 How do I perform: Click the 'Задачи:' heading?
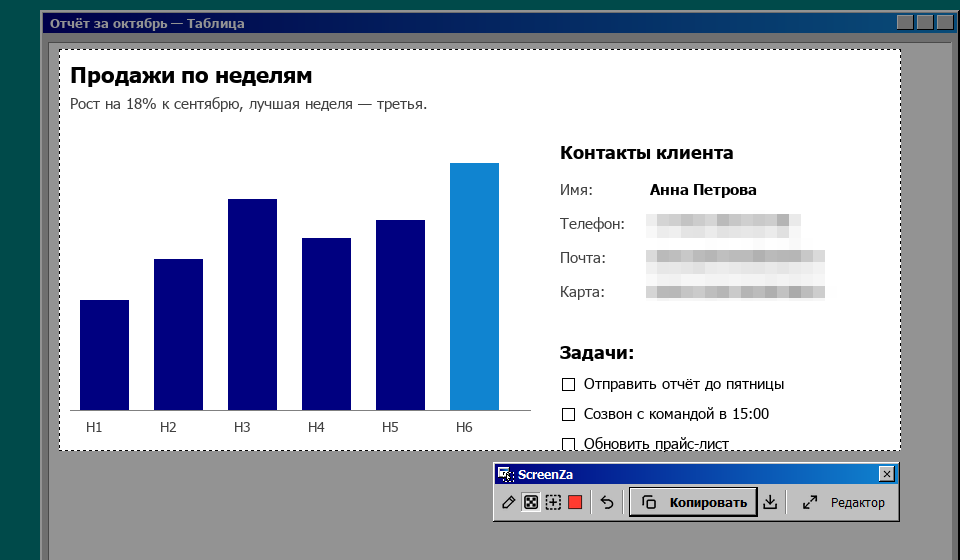[x=597, y=353]
